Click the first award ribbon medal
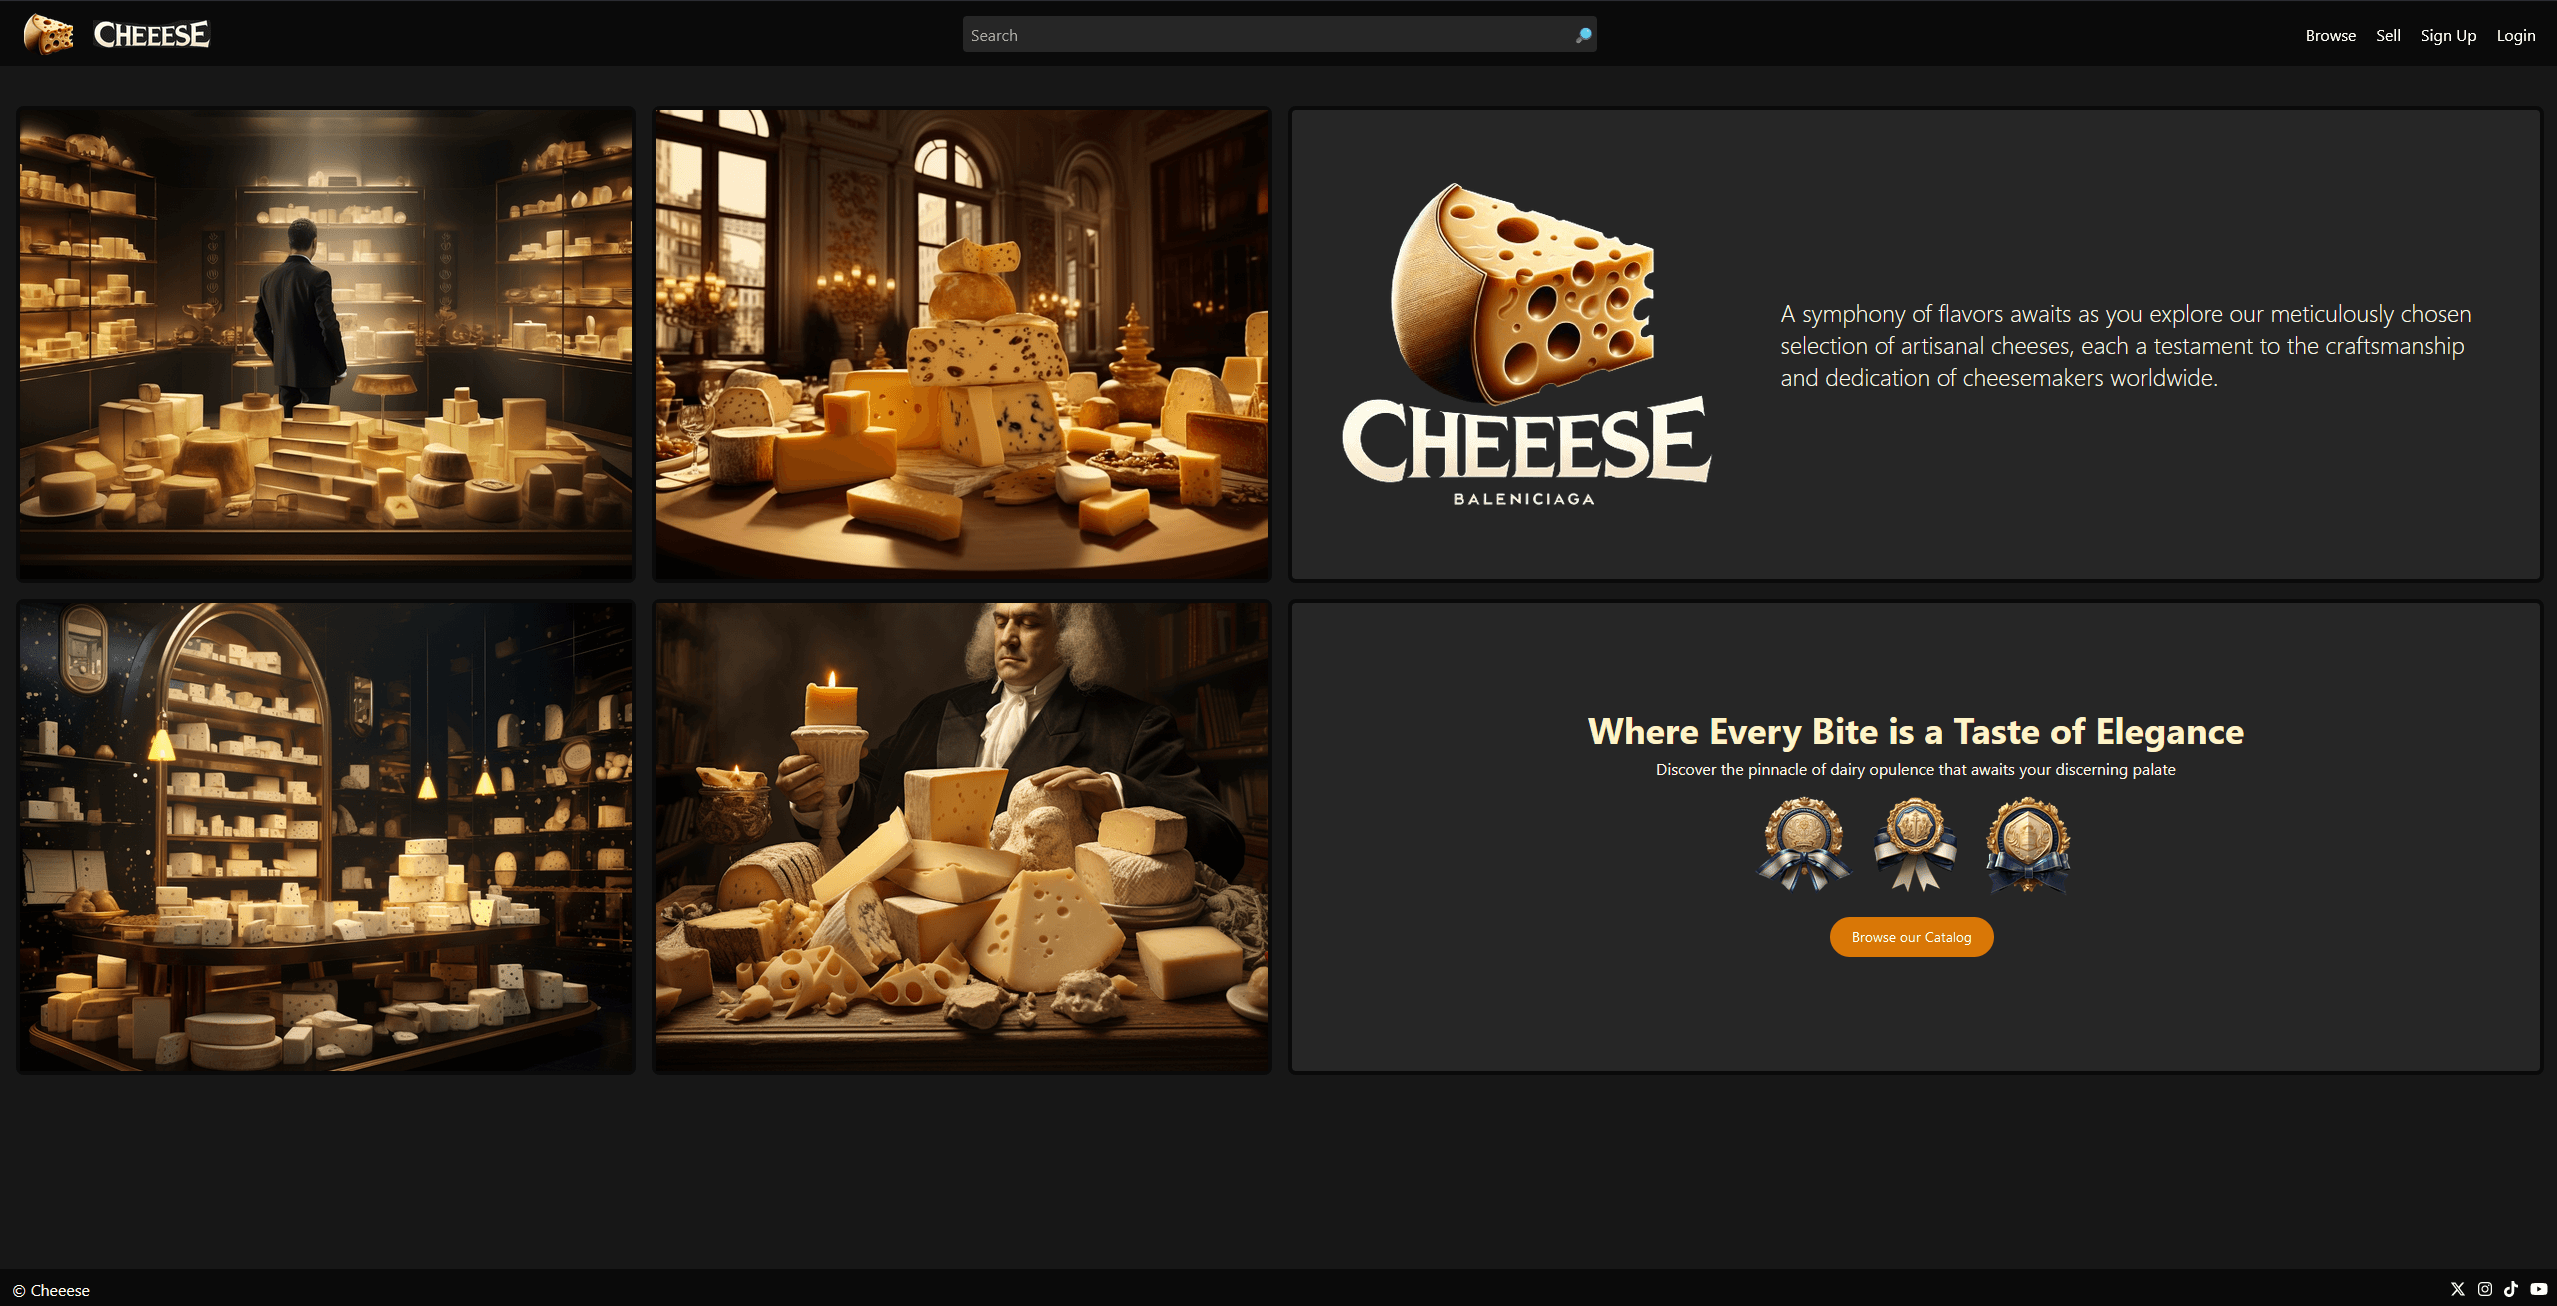Screen dimensions: 2557x1306 coord(1804,844)
